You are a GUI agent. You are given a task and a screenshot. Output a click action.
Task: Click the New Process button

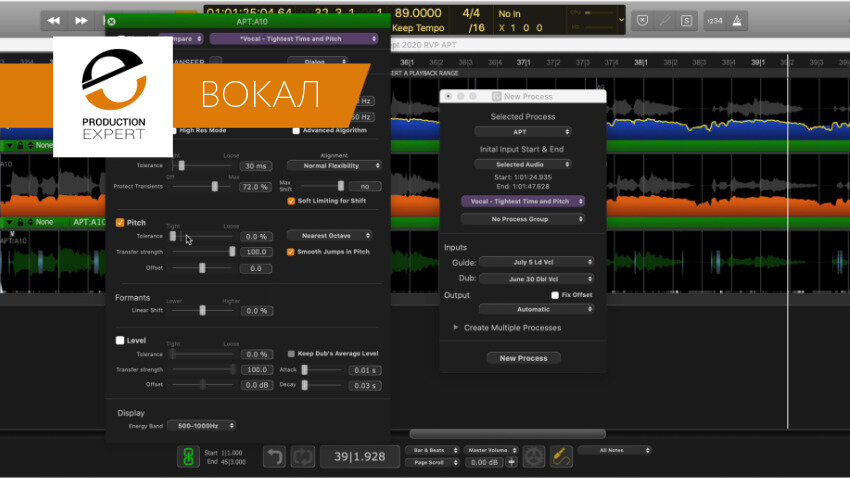click(524, 358)
